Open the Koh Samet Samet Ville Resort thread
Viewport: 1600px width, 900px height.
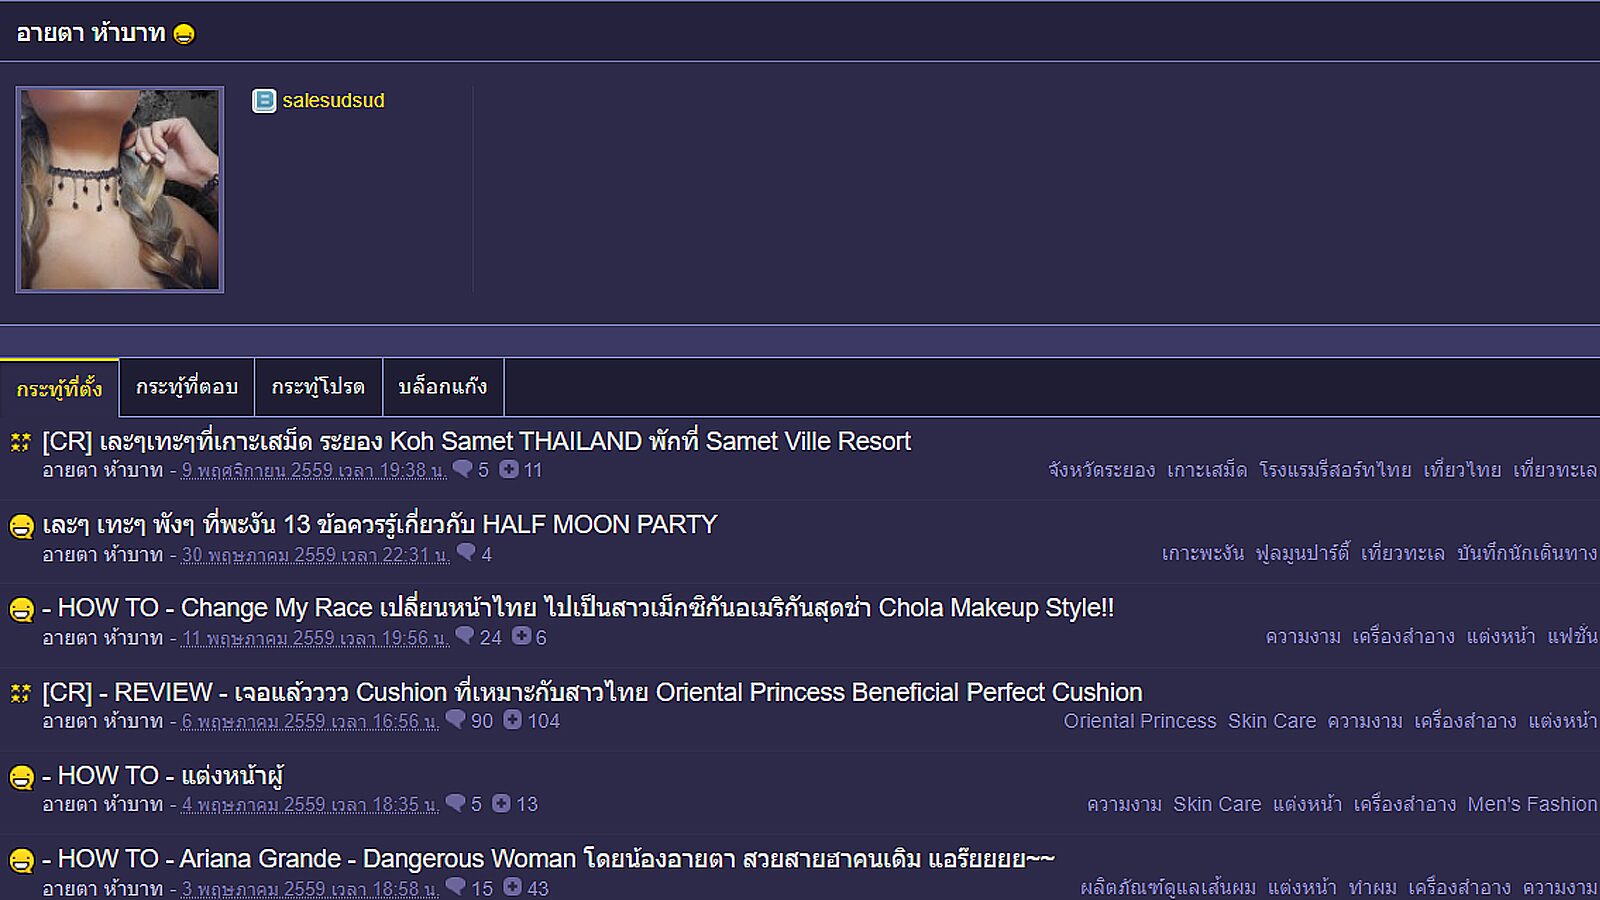click(x=476, y=442)
